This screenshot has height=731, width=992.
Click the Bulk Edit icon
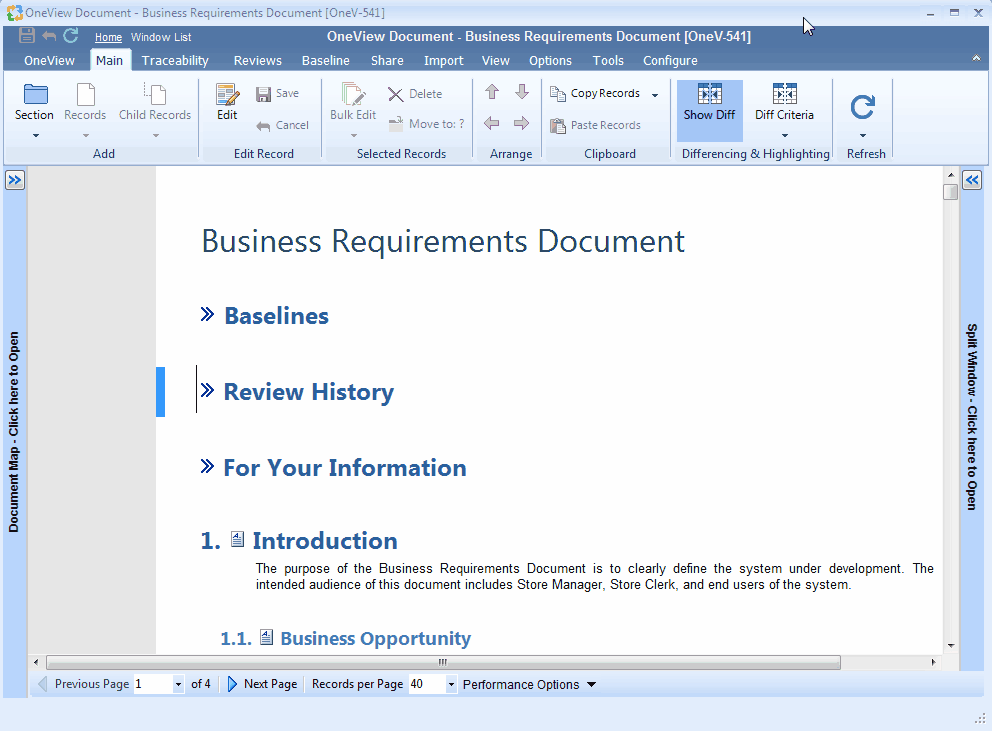point(353,94)
